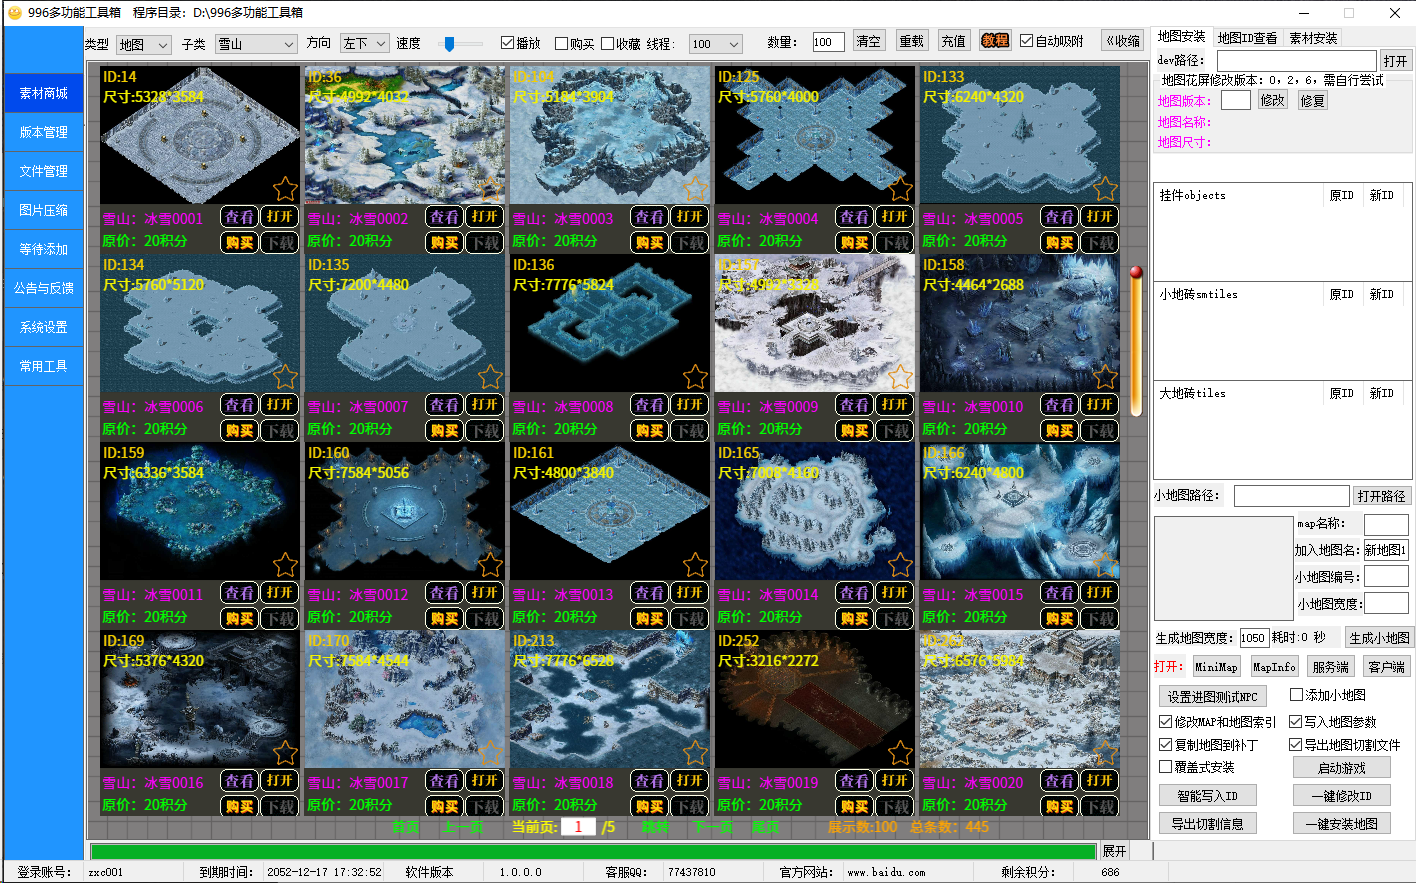Open 图片压缩 in the sidebar
1416x883 pixels.
pos(44,210)
